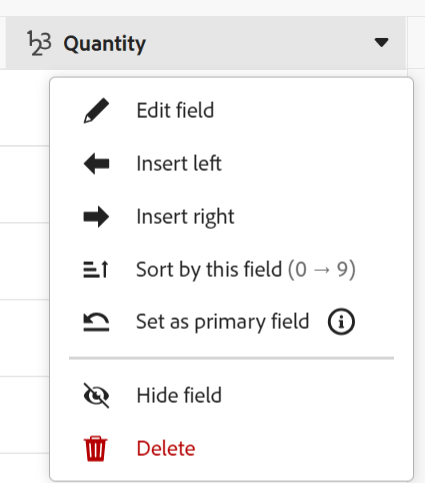Click the right arrow Insert right icon
Screen dimensions: 425x483
(x=96, y=217)
